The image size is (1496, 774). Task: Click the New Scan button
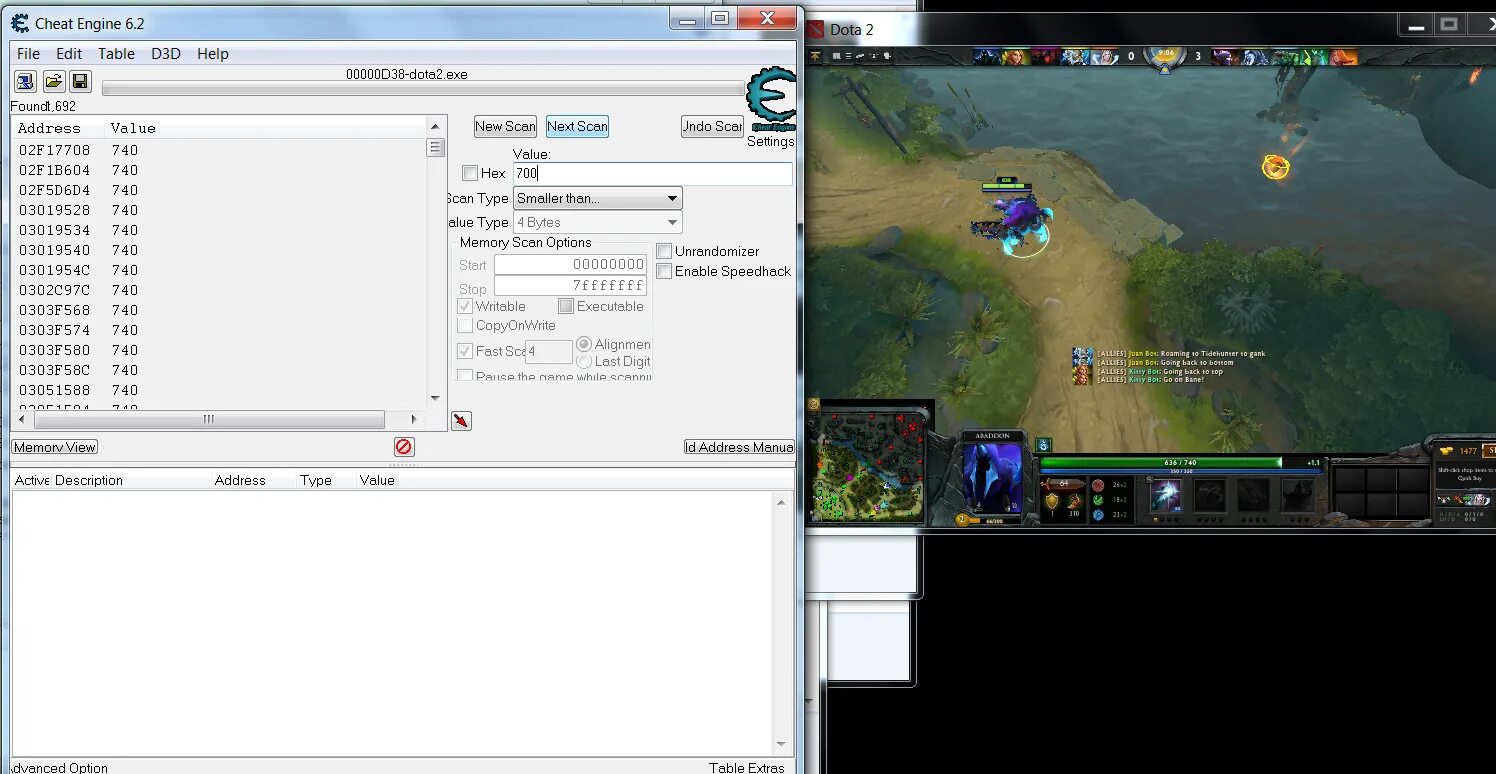point(505,126)
